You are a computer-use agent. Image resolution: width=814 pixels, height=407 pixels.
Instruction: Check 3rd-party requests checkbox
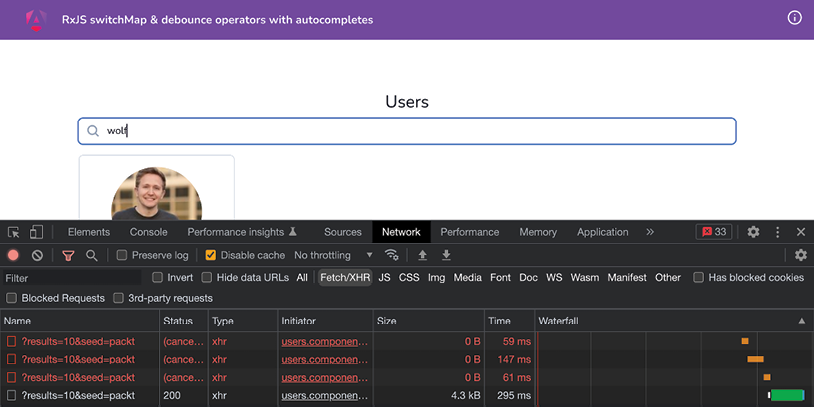pos(119,298)
